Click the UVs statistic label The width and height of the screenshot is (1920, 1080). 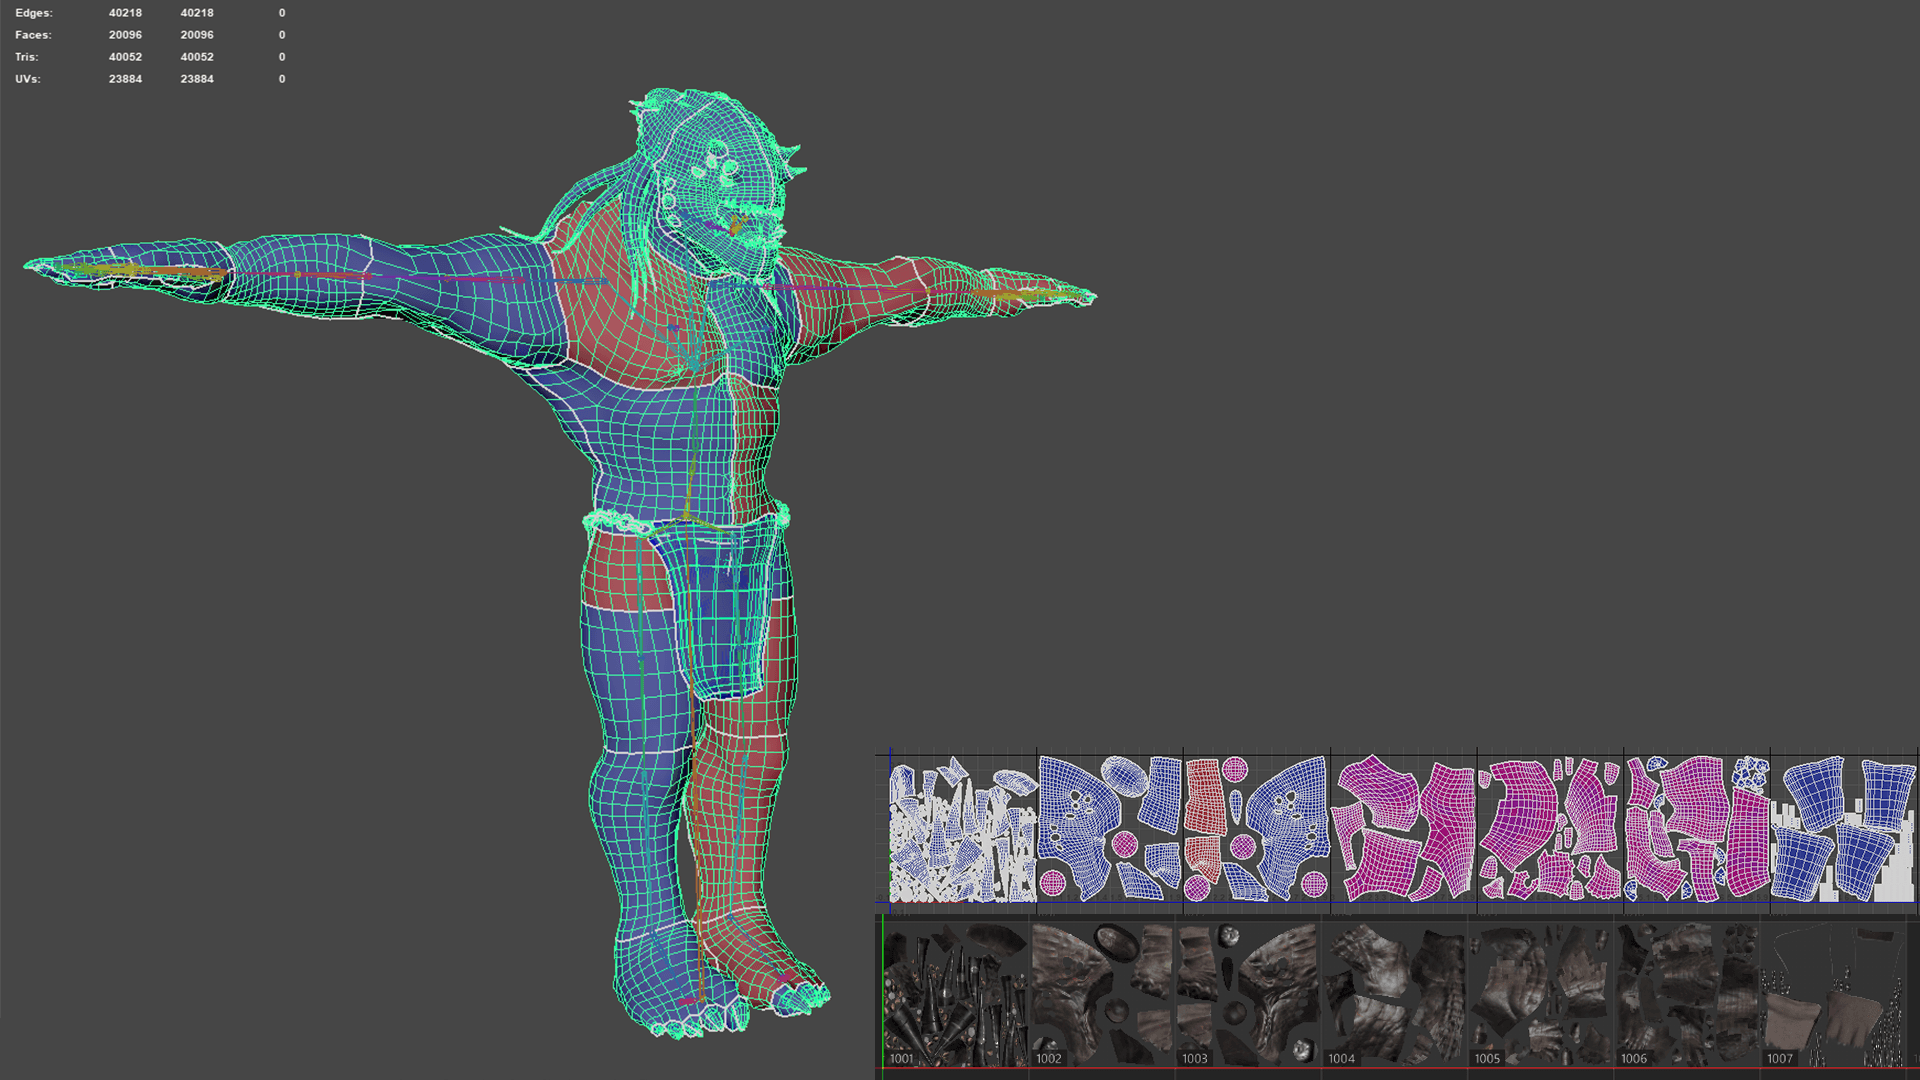pos(28,79)
